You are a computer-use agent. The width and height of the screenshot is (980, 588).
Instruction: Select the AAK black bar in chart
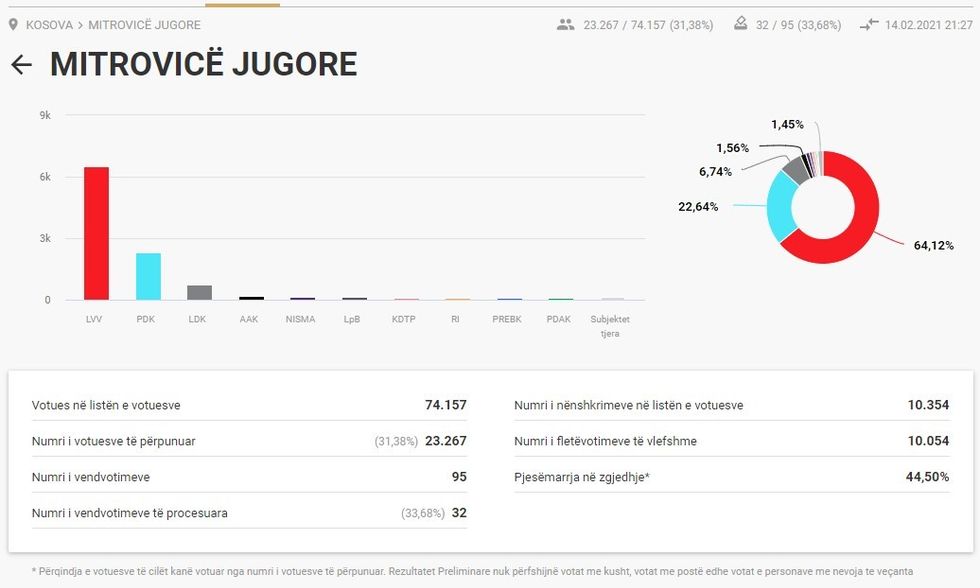click(x=252, y=298)
